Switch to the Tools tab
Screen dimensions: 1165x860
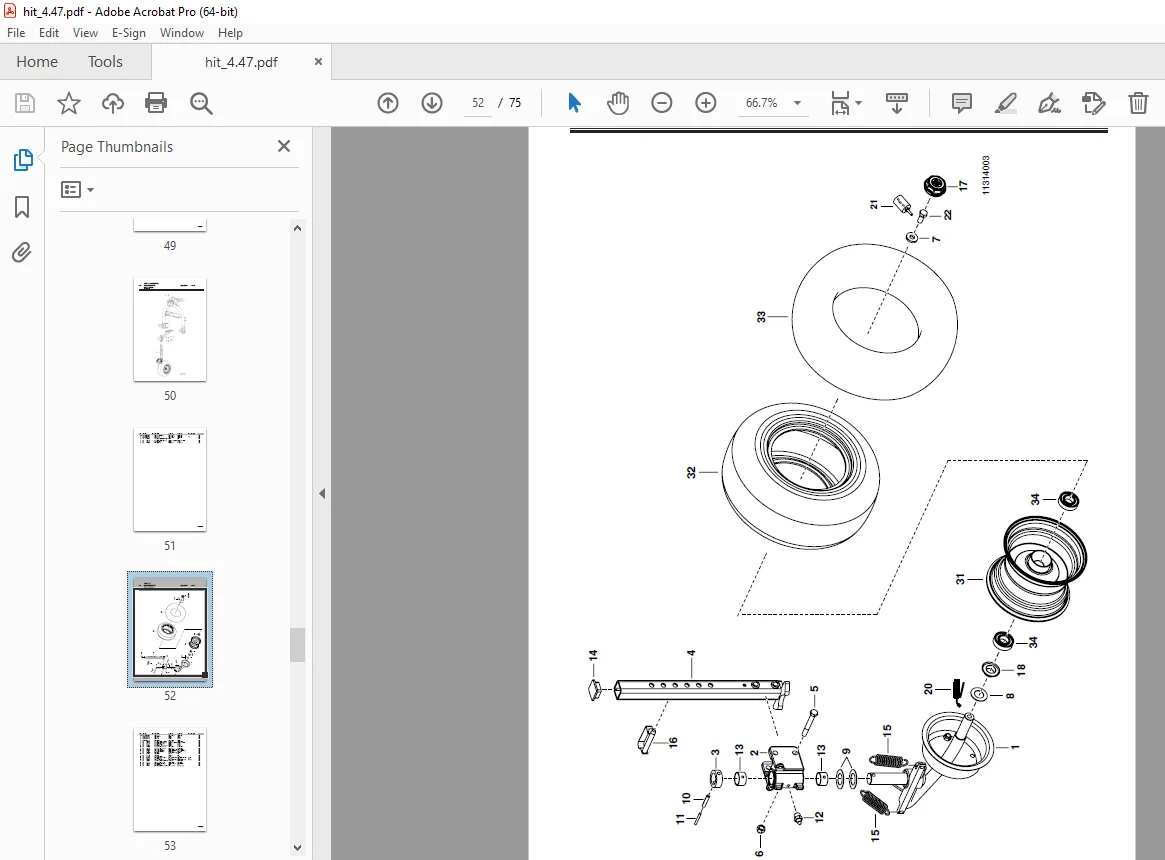click(106, 62)
